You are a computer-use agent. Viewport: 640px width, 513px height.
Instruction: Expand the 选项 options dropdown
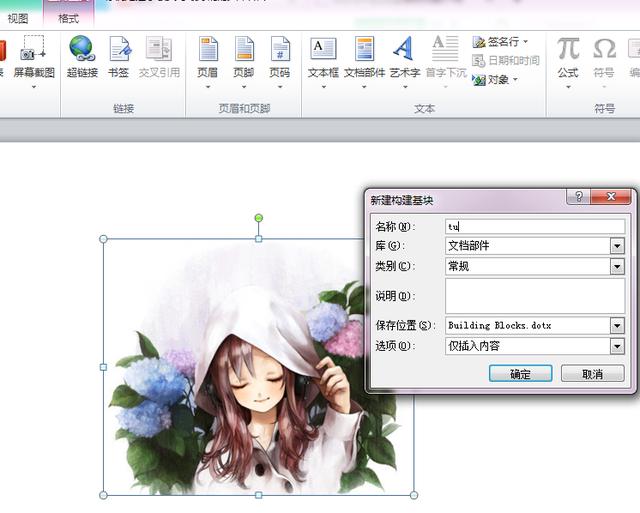pyautogui.click(x=617, y=346)
